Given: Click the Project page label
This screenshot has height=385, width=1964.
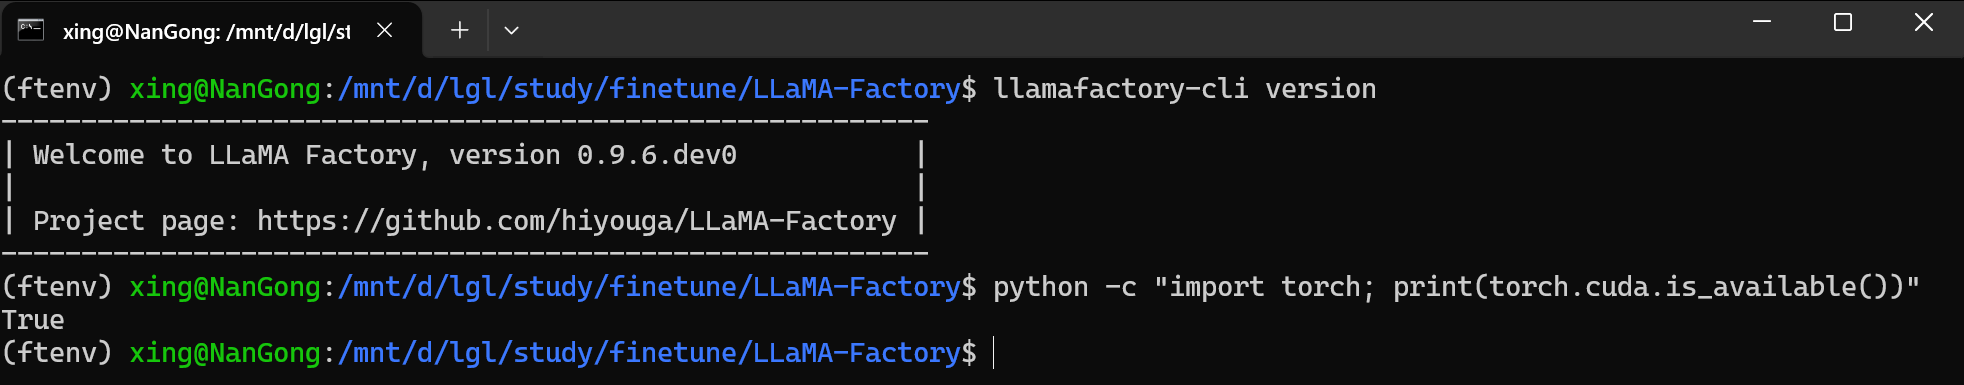Looking at the screenshot, I should 137,221.
